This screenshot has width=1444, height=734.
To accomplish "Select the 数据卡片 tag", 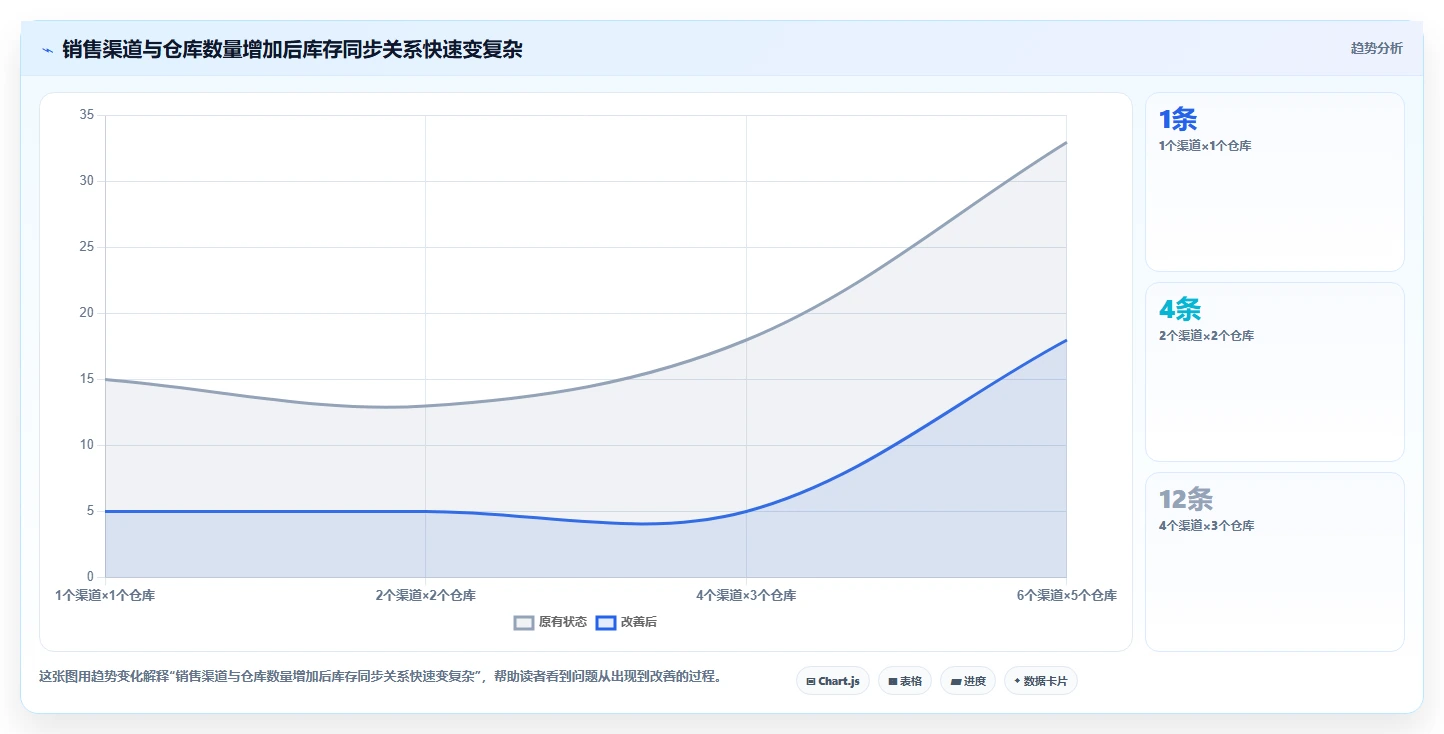I will click(x=1041, y=681).
